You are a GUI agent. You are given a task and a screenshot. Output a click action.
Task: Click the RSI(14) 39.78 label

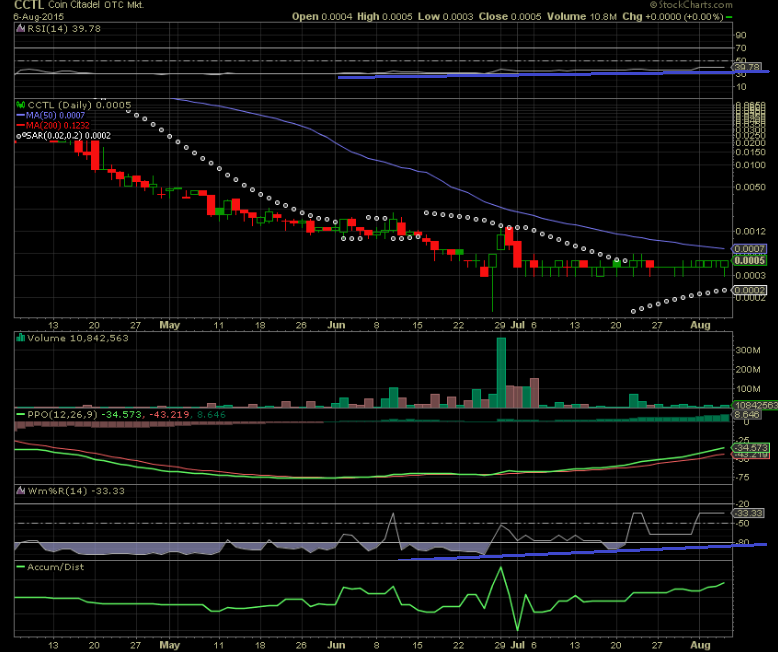(64, 29)
